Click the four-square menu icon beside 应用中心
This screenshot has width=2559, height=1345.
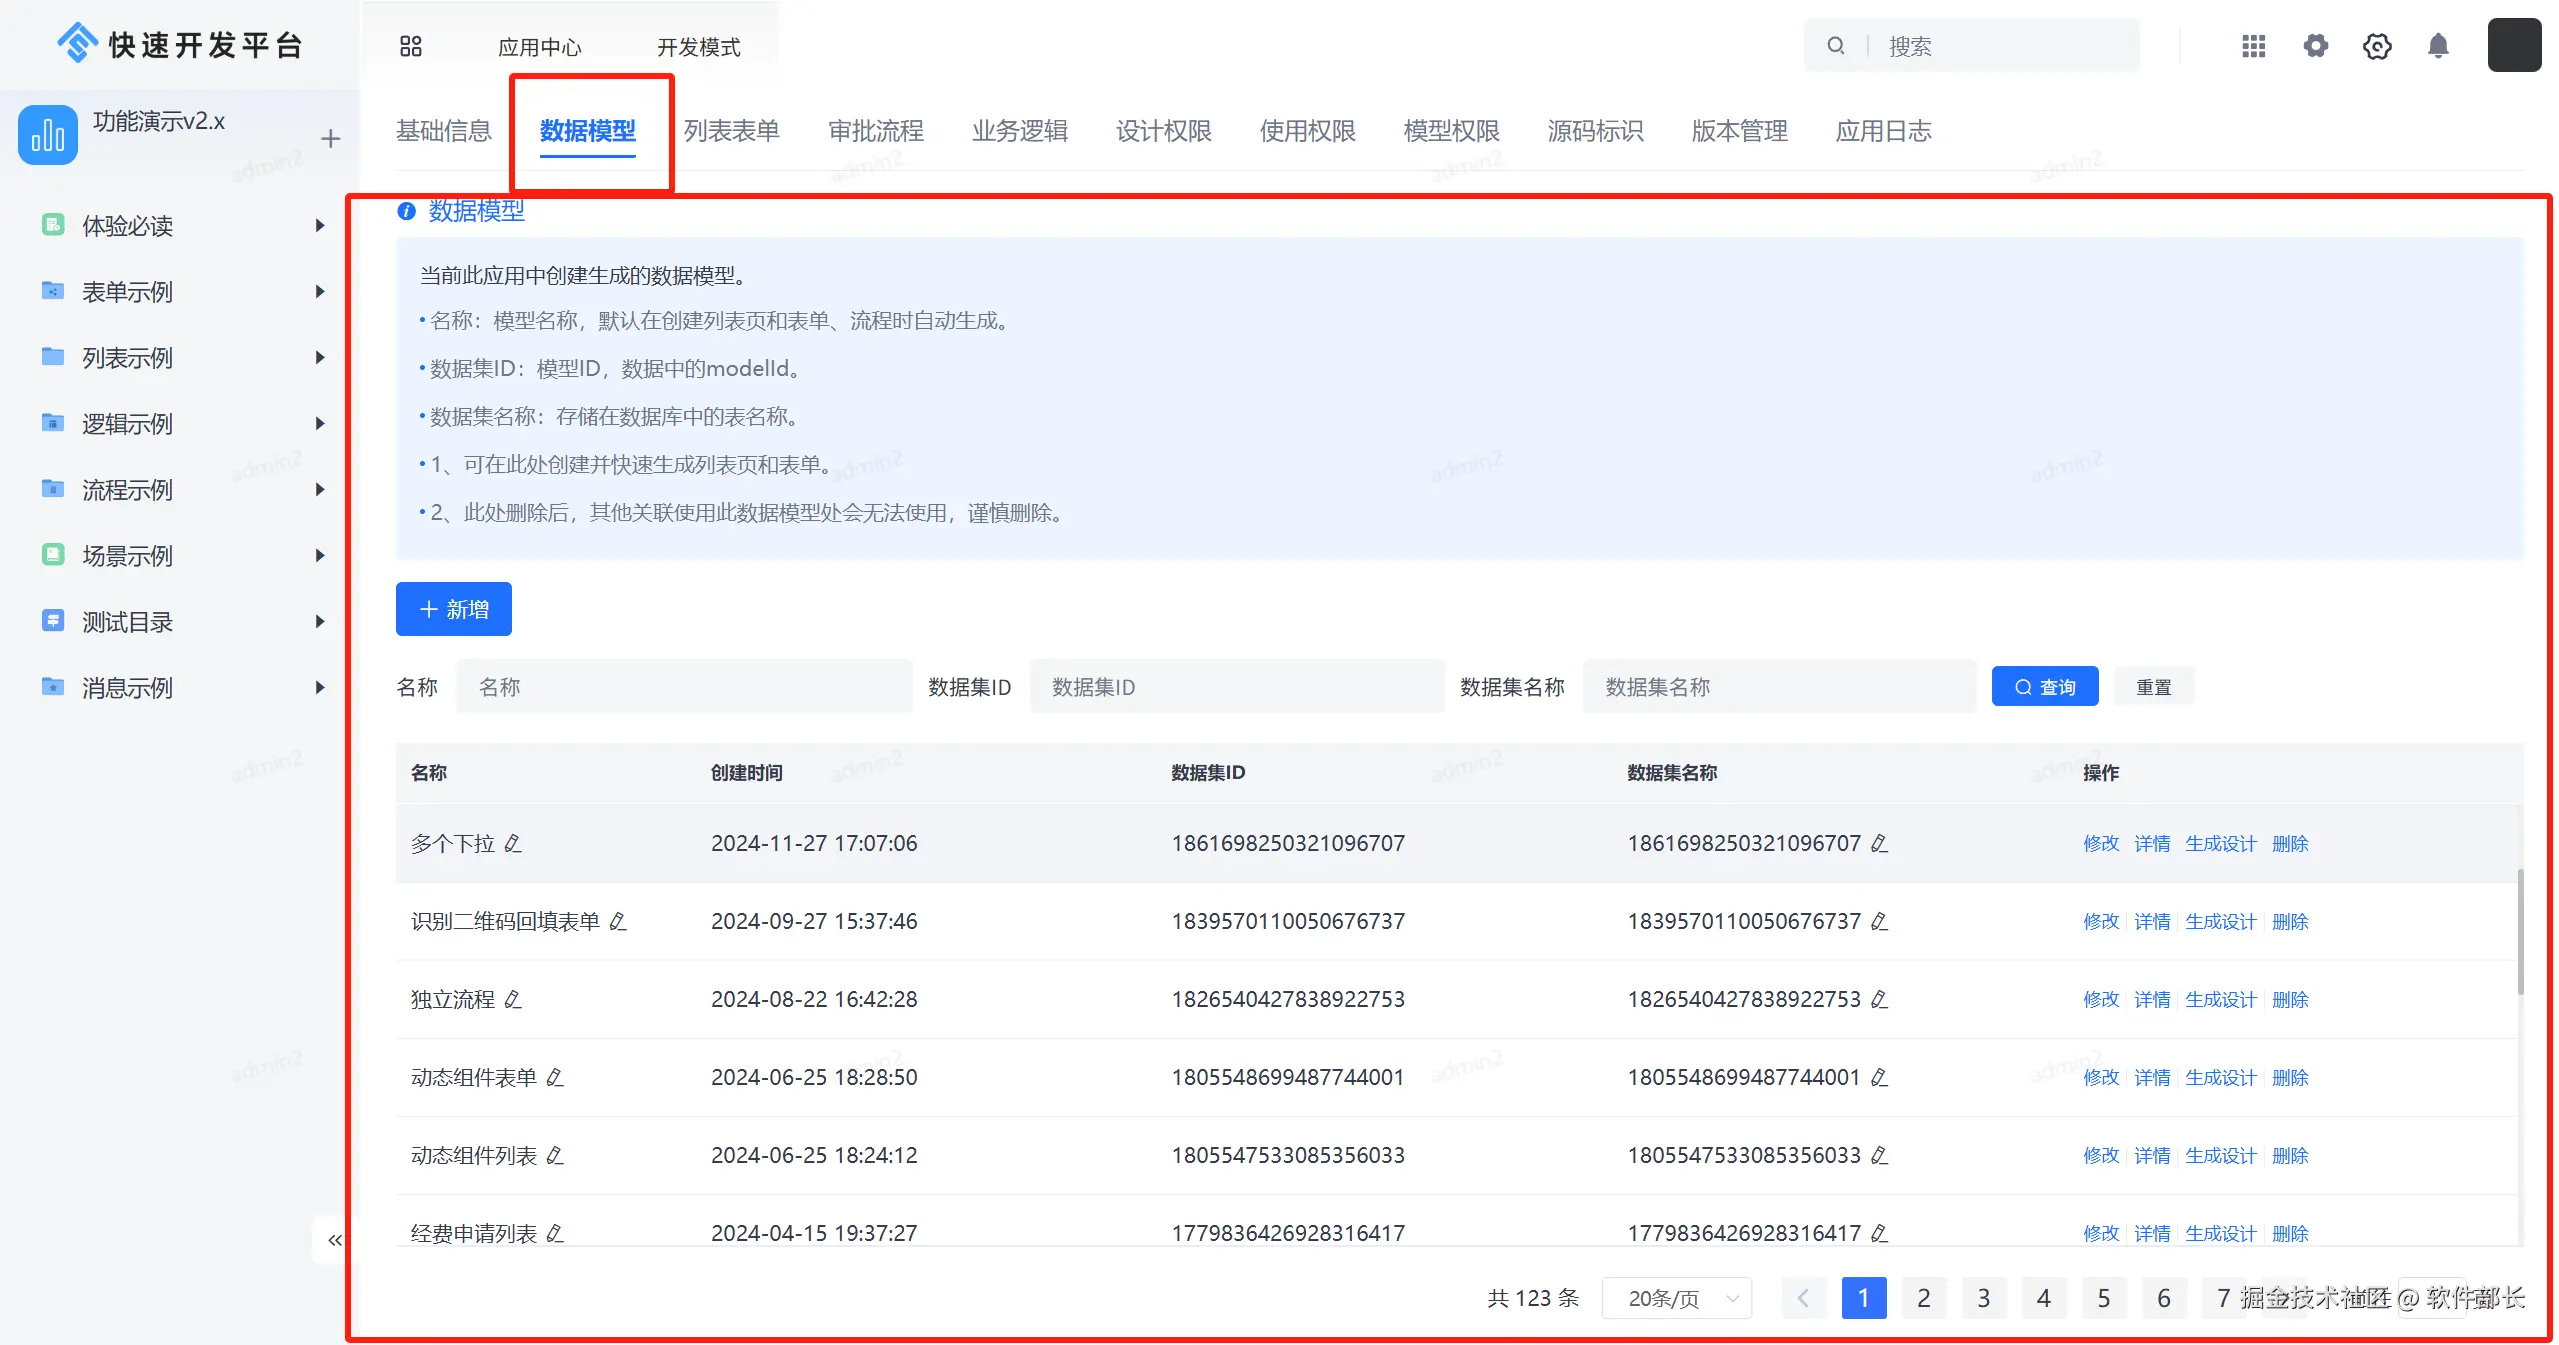point(411,46)
